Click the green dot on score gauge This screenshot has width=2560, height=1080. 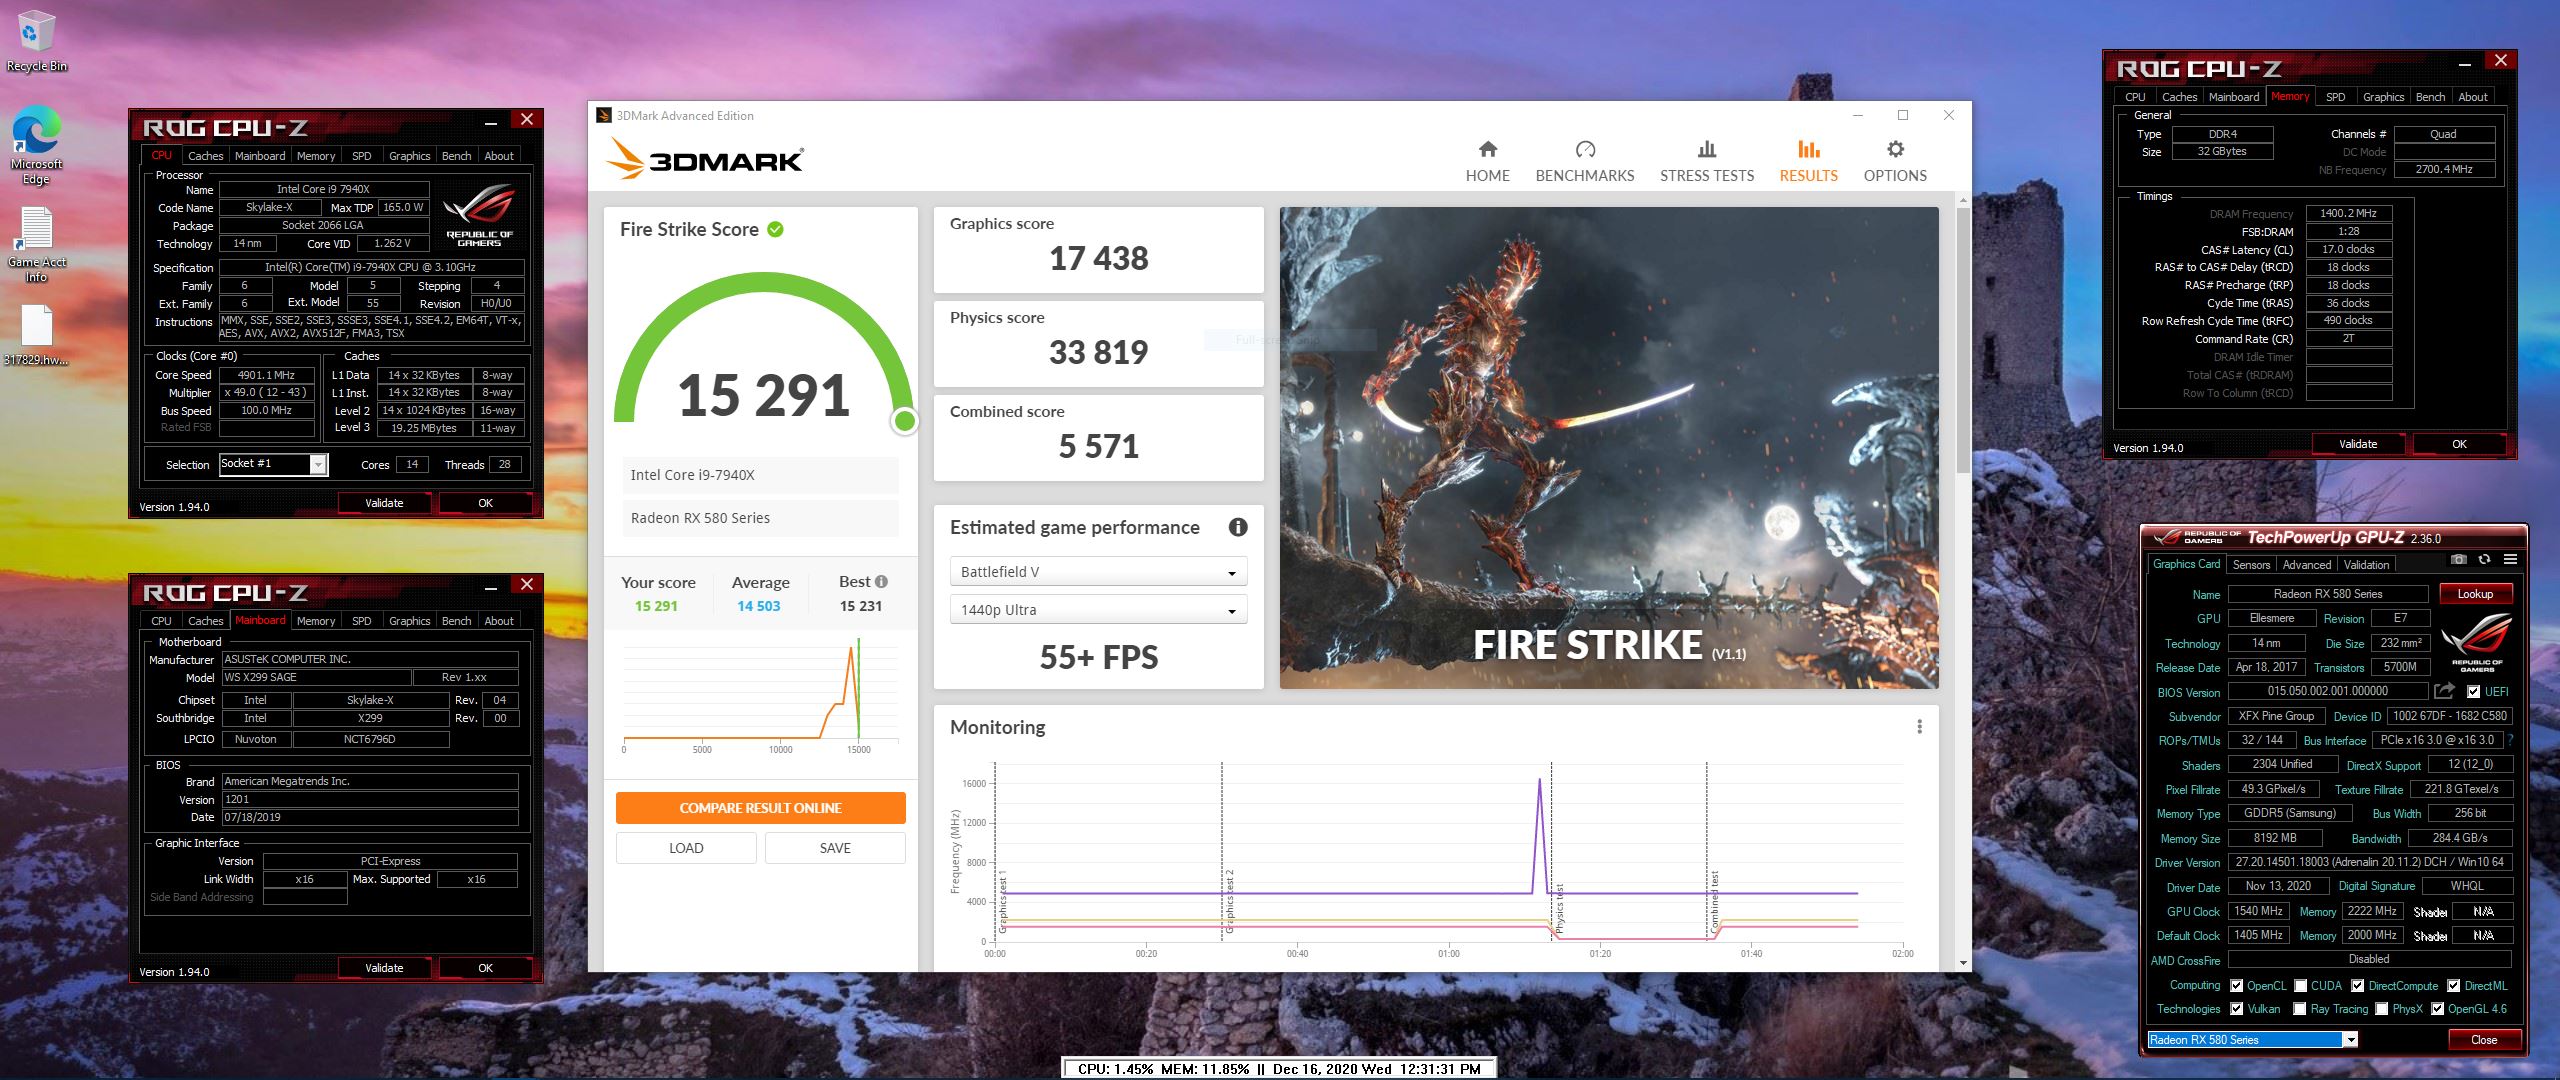(x=905, y=421)
